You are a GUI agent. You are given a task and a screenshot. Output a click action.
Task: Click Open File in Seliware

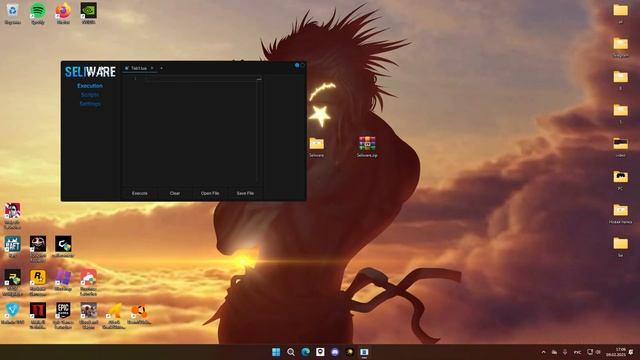pyautogui.click(x=210, y=193)
